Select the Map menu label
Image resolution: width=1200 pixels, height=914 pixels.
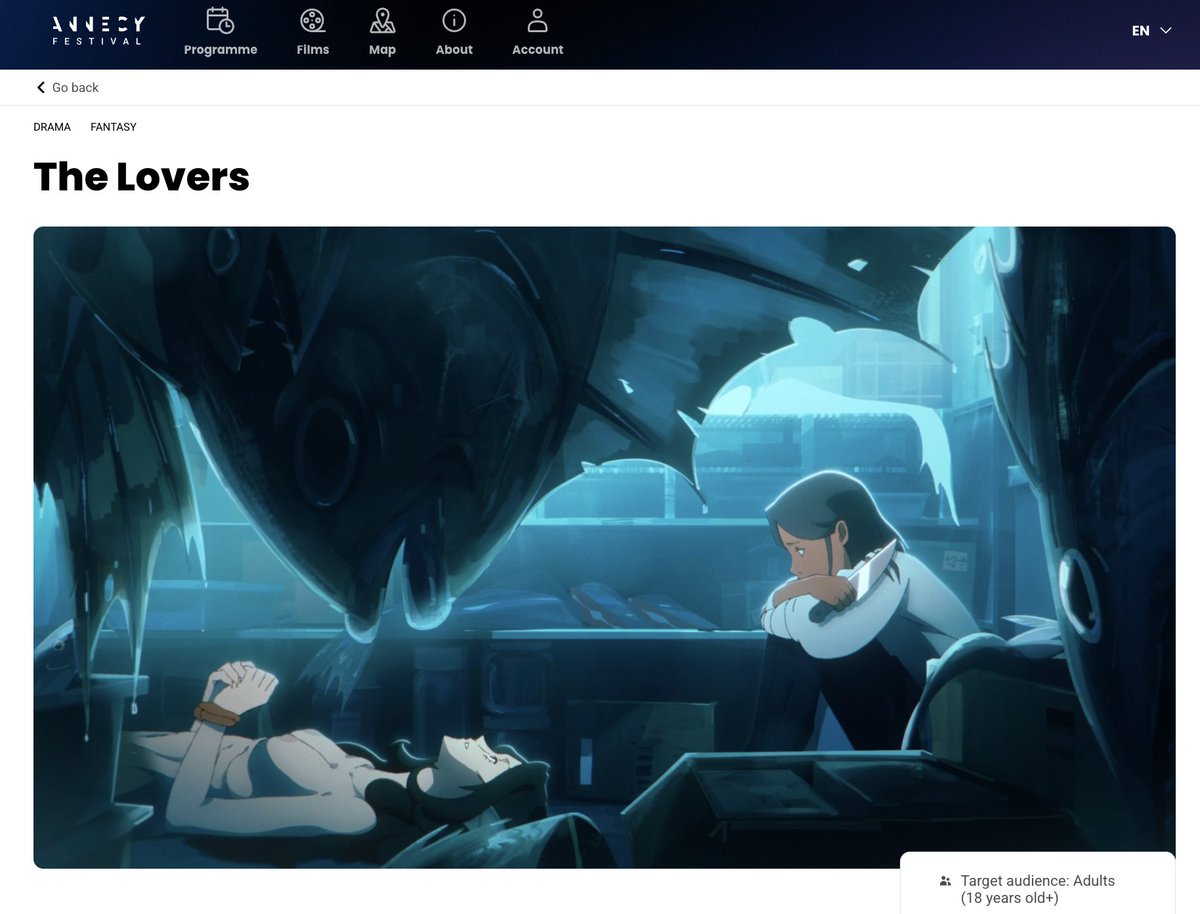point(382,50)
